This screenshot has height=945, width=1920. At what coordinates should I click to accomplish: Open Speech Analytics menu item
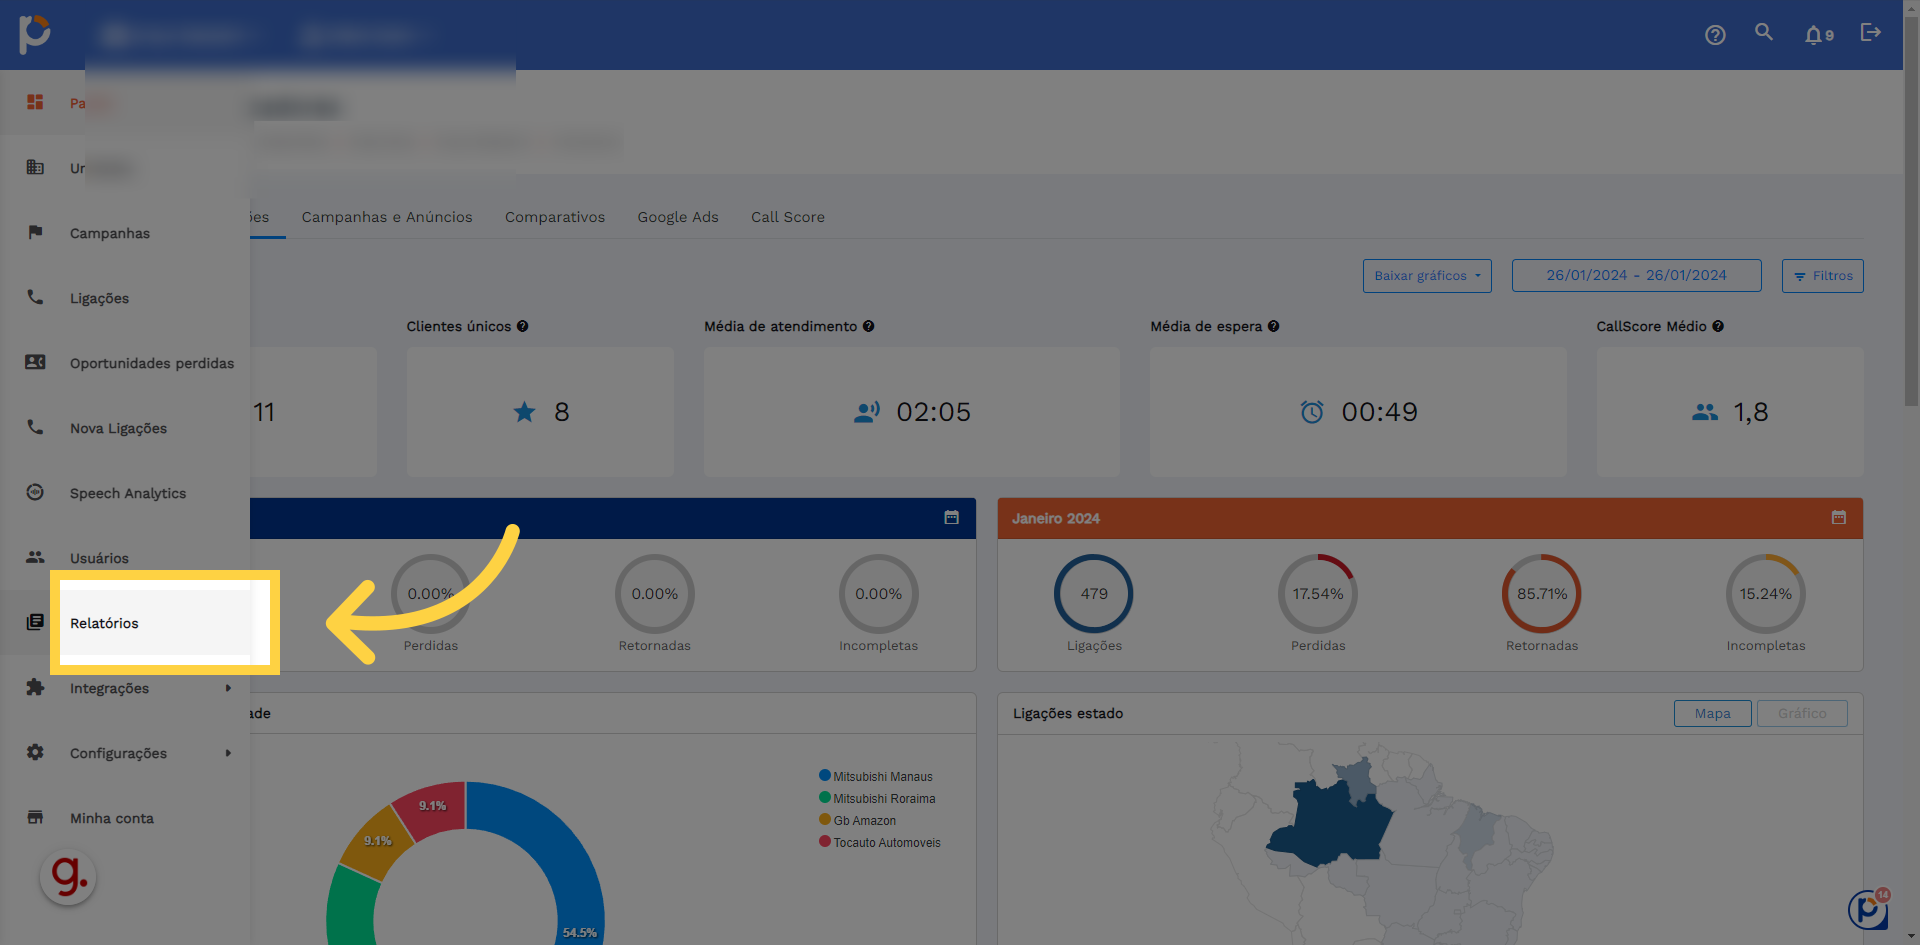click(x=128, y=493)
